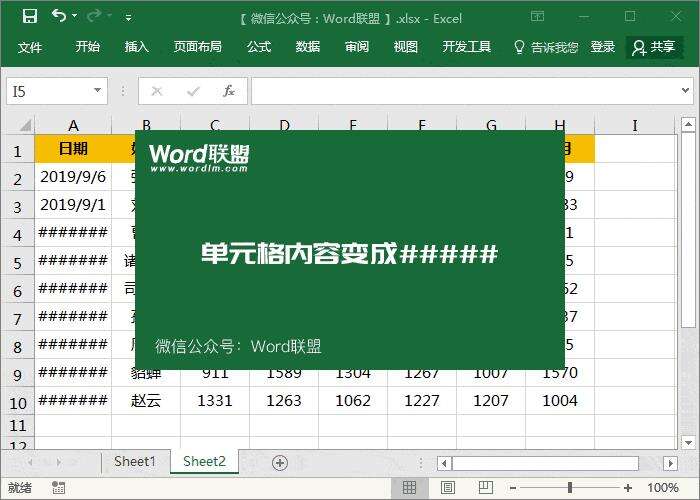
Task: Click the macro recording icon in status bar
Action: tap(58, 488)
